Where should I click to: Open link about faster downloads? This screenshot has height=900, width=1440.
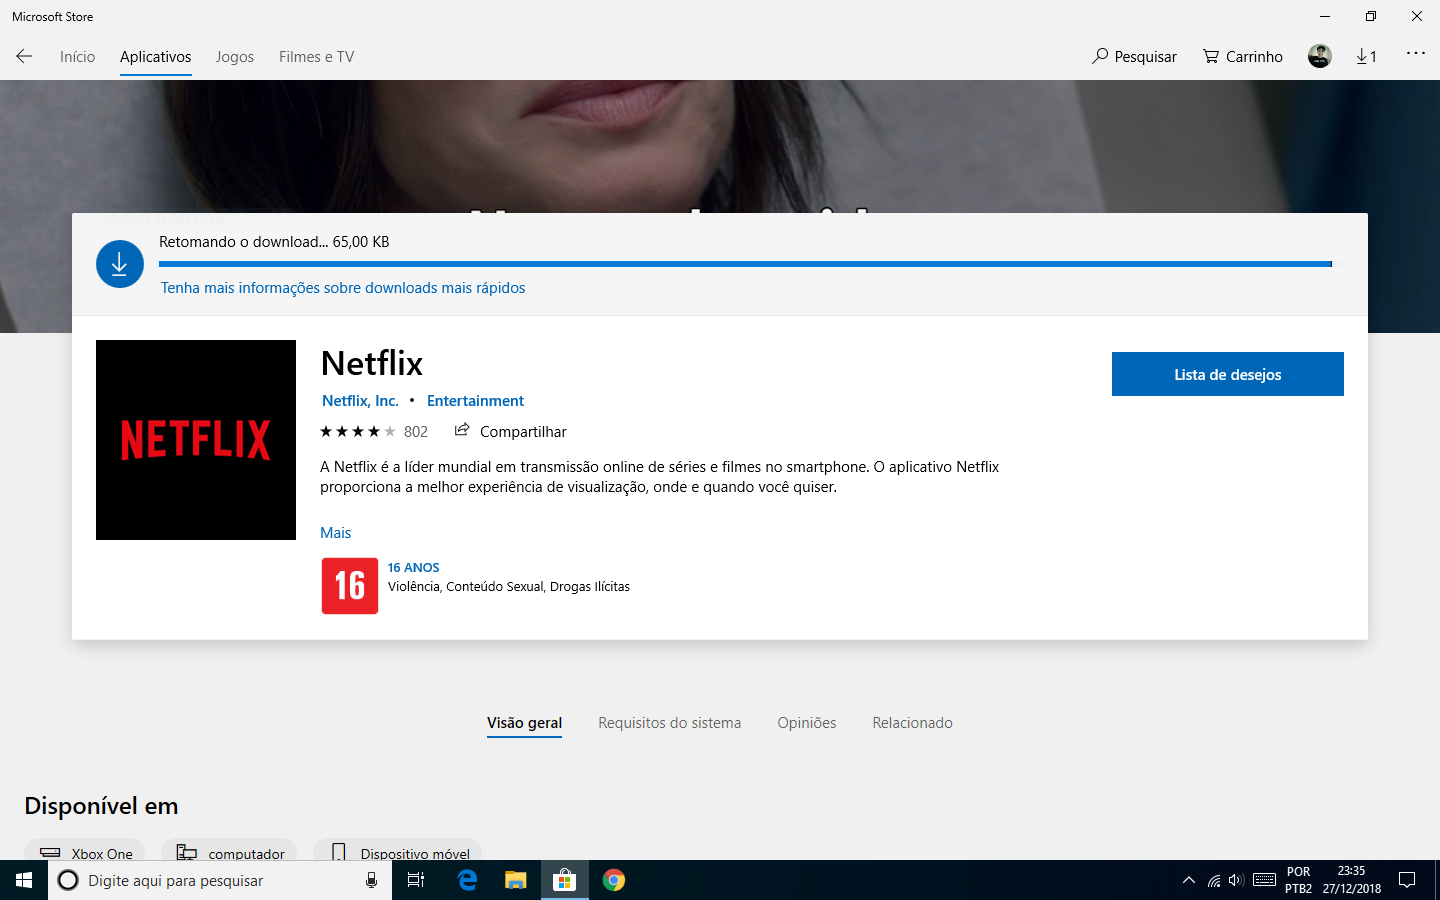coord(343,288)
